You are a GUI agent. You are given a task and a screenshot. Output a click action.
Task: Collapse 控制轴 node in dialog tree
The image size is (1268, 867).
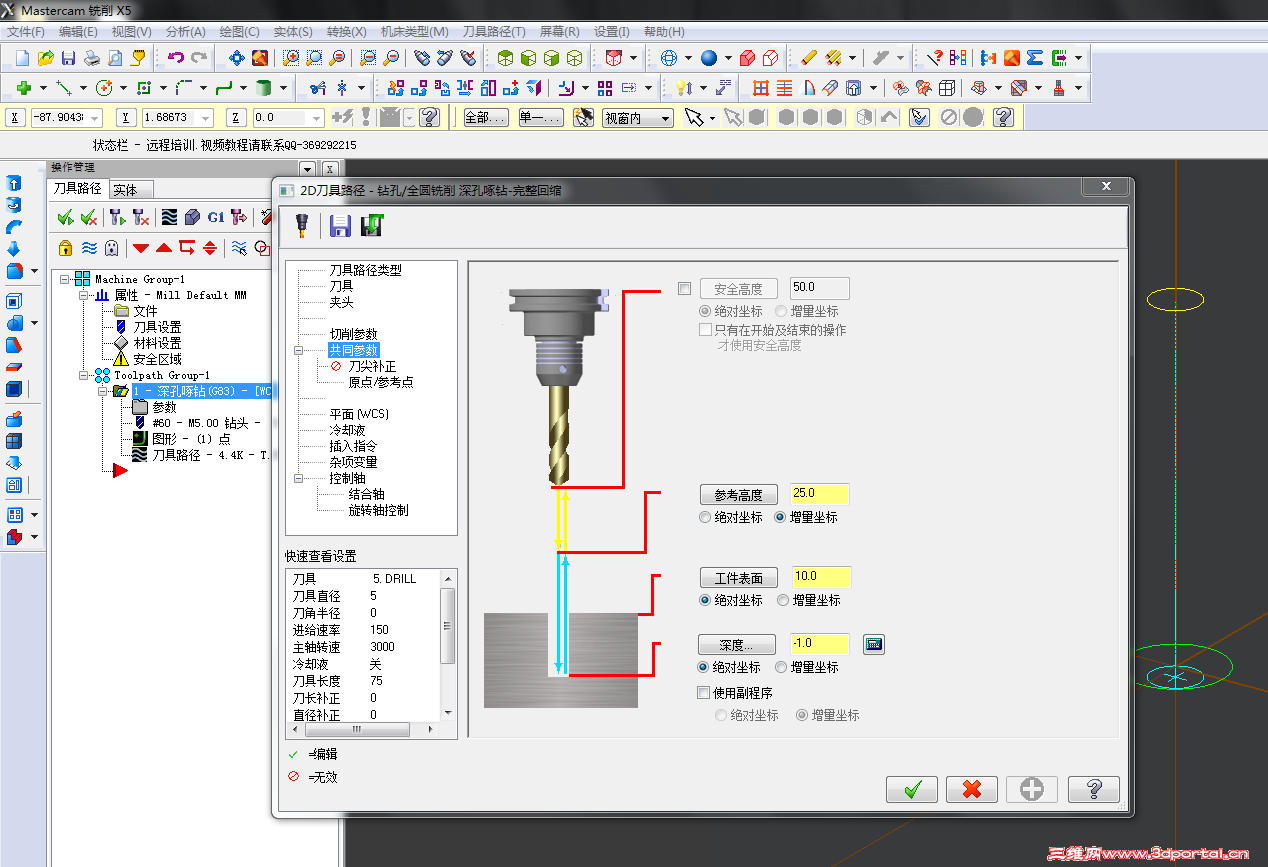pyautogui.click(x=298, y=479)
